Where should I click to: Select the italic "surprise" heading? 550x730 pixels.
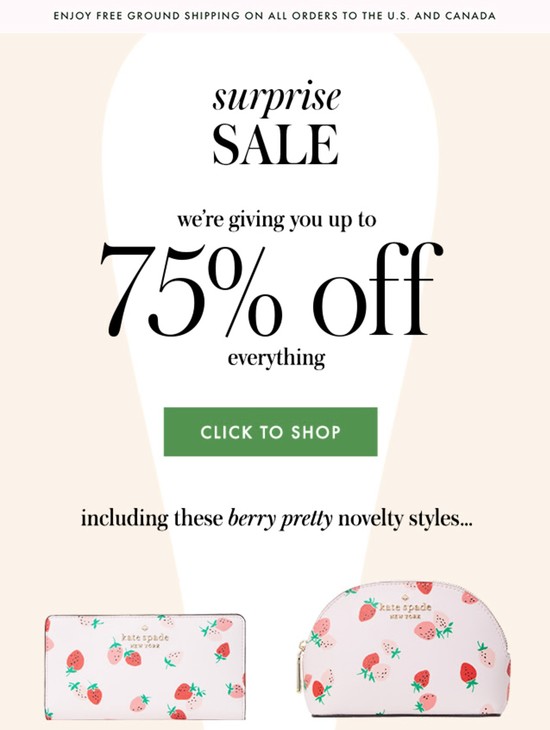tap(277, 98)
